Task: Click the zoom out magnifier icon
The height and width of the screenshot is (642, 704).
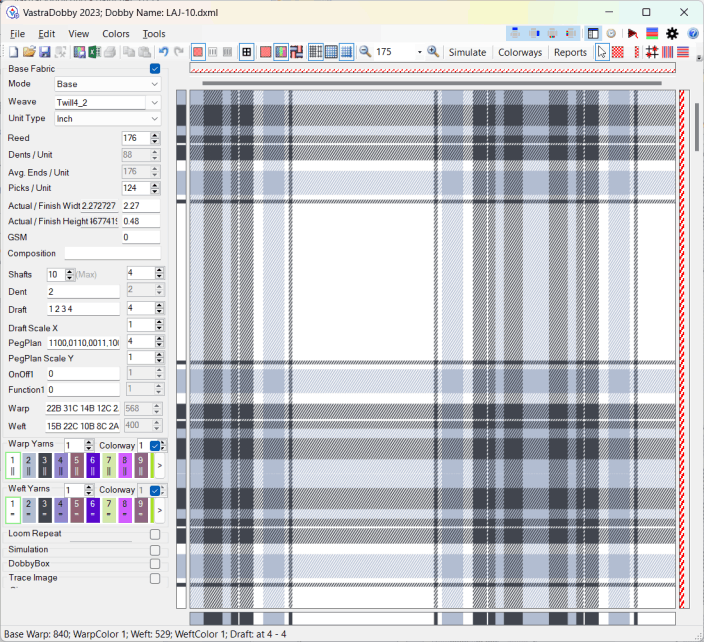Action: pos(365,52)
